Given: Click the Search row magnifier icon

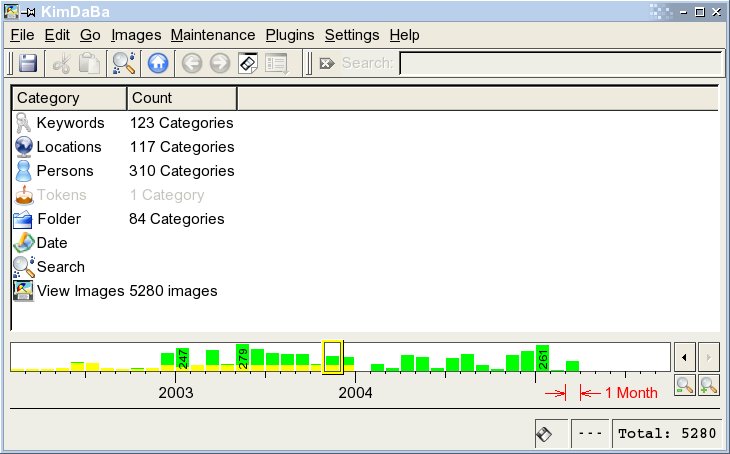Looking at the screenshot, I should [24, 267].
